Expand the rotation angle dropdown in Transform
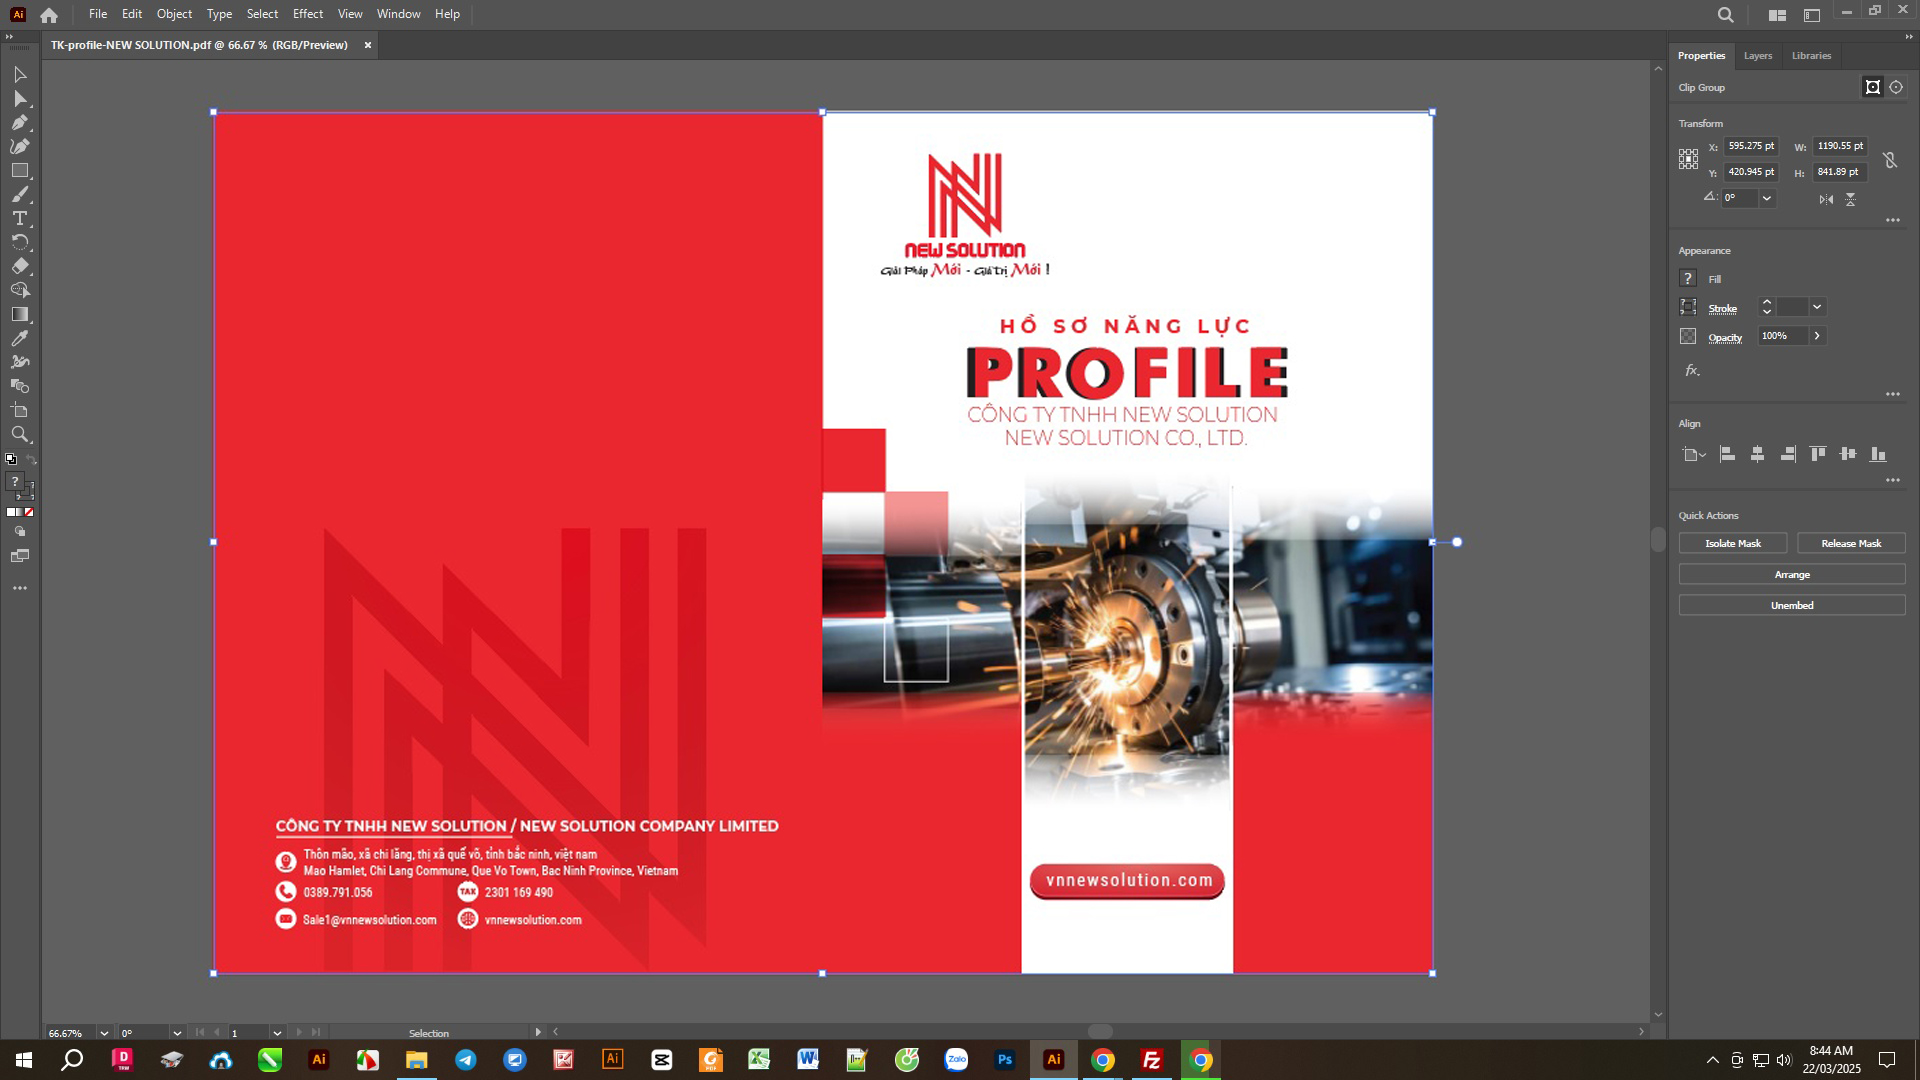Viewport: 1920px width, 1080px height. point(1767,199)
